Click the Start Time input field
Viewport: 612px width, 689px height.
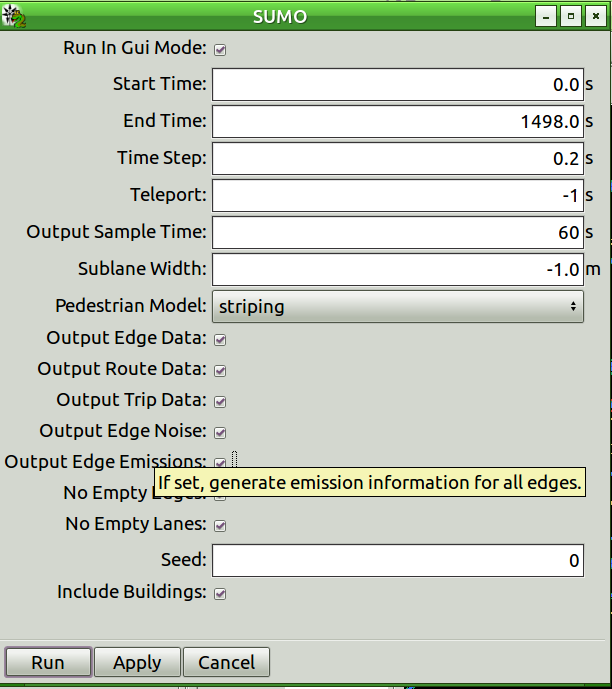click(x=397, y=85)
